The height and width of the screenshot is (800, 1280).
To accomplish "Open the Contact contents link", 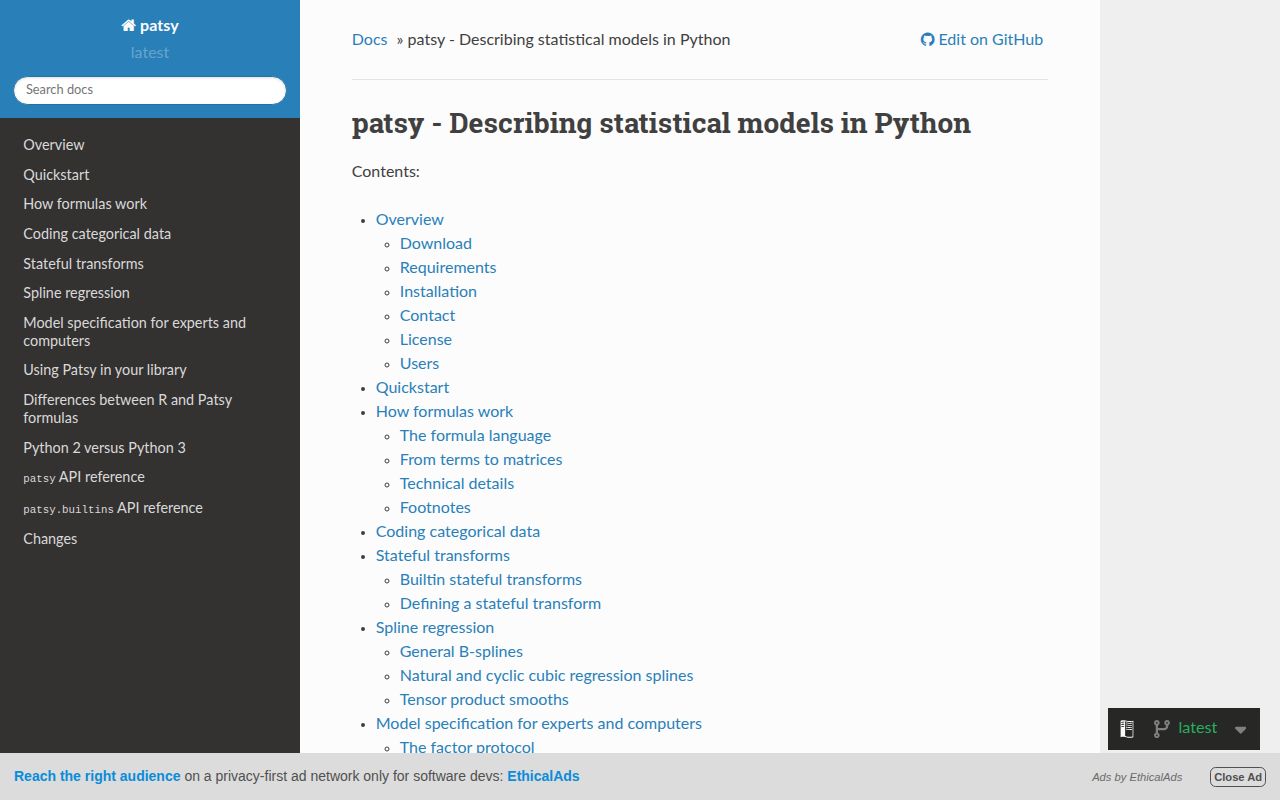I will [427, 316].
